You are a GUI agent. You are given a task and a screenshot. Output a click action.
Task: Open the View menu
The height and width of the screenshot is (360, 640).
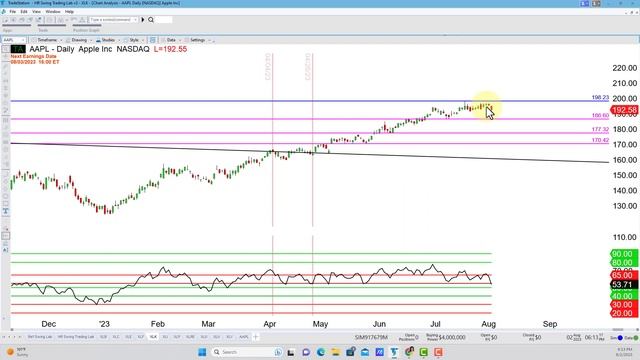(36, 11)
